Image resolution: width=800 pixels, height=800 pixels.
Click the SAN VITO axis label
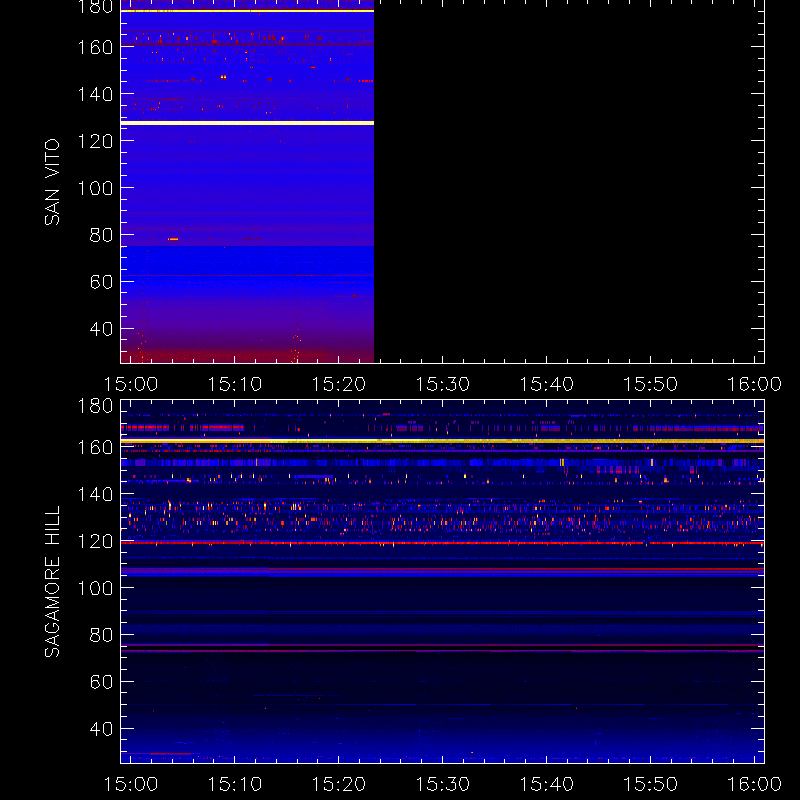click(x=52, y=182)
